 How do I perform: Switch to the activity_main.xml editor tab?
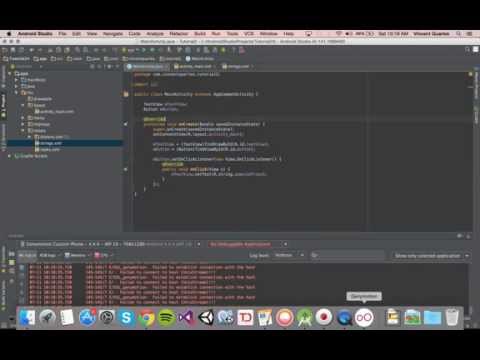194,66
